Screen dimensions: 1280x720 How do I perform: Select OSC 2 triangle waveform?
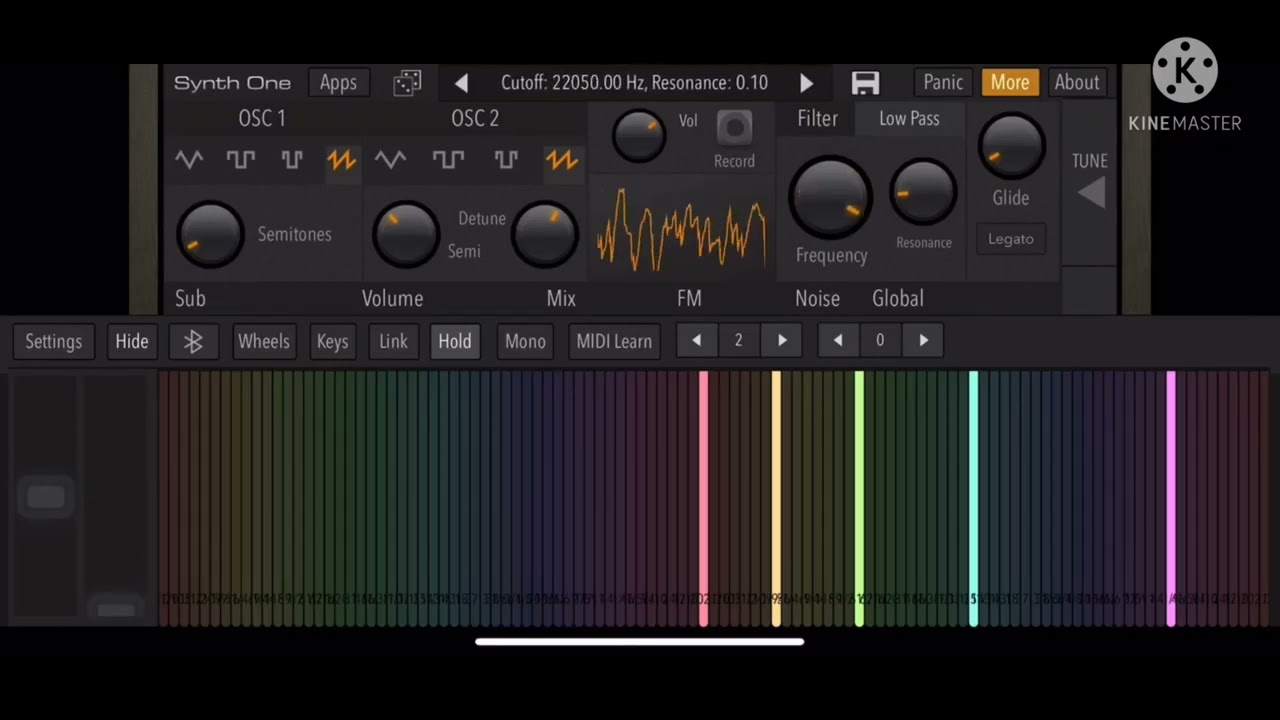click(390, 159)
